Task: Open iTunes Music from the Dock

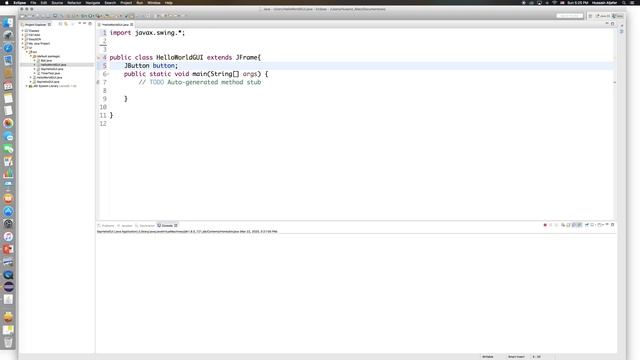Action: [x=8, y=236]
